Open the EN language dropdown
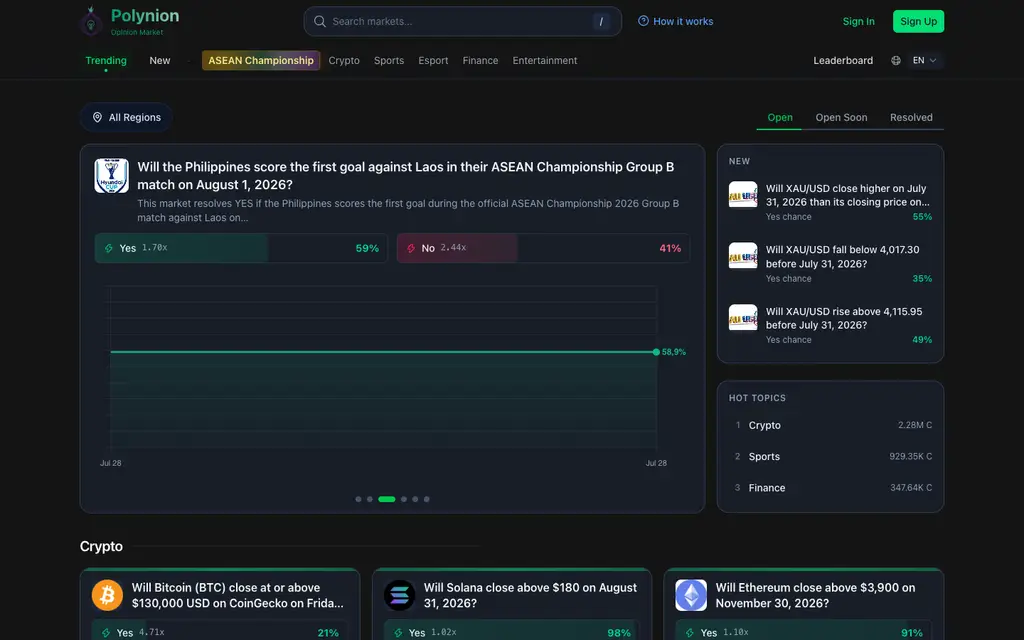Viewport: 1024px width, 640px height. [925, 60]
